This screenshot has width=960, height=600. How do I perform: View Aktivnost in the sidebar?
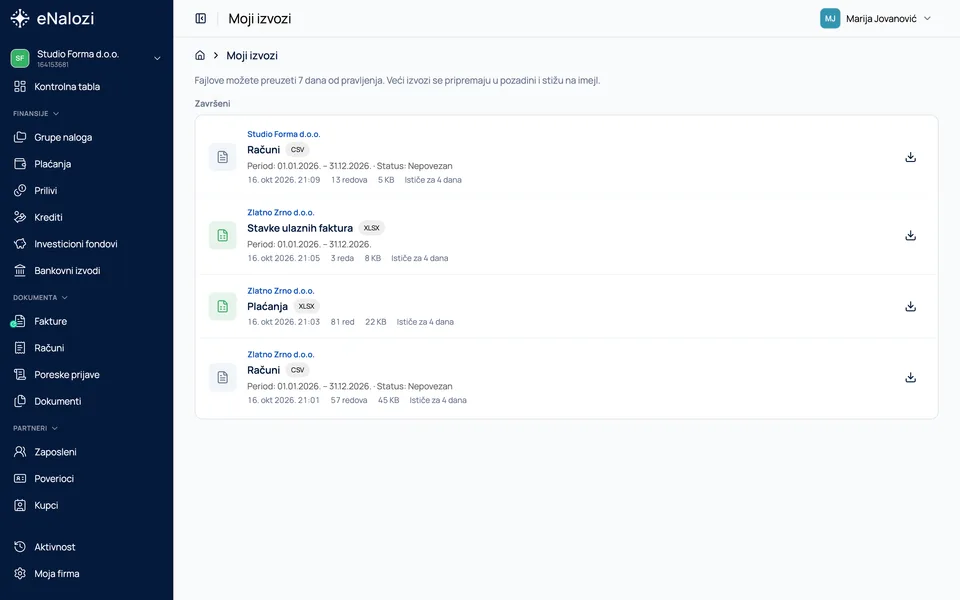86,547
